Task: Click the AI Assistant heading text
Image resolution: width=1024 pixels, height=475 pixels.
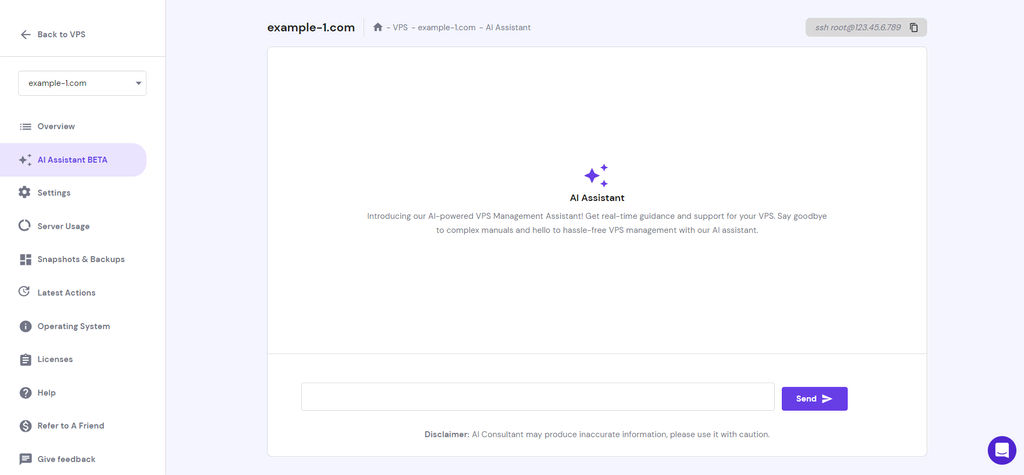Action: click(597, 197)
